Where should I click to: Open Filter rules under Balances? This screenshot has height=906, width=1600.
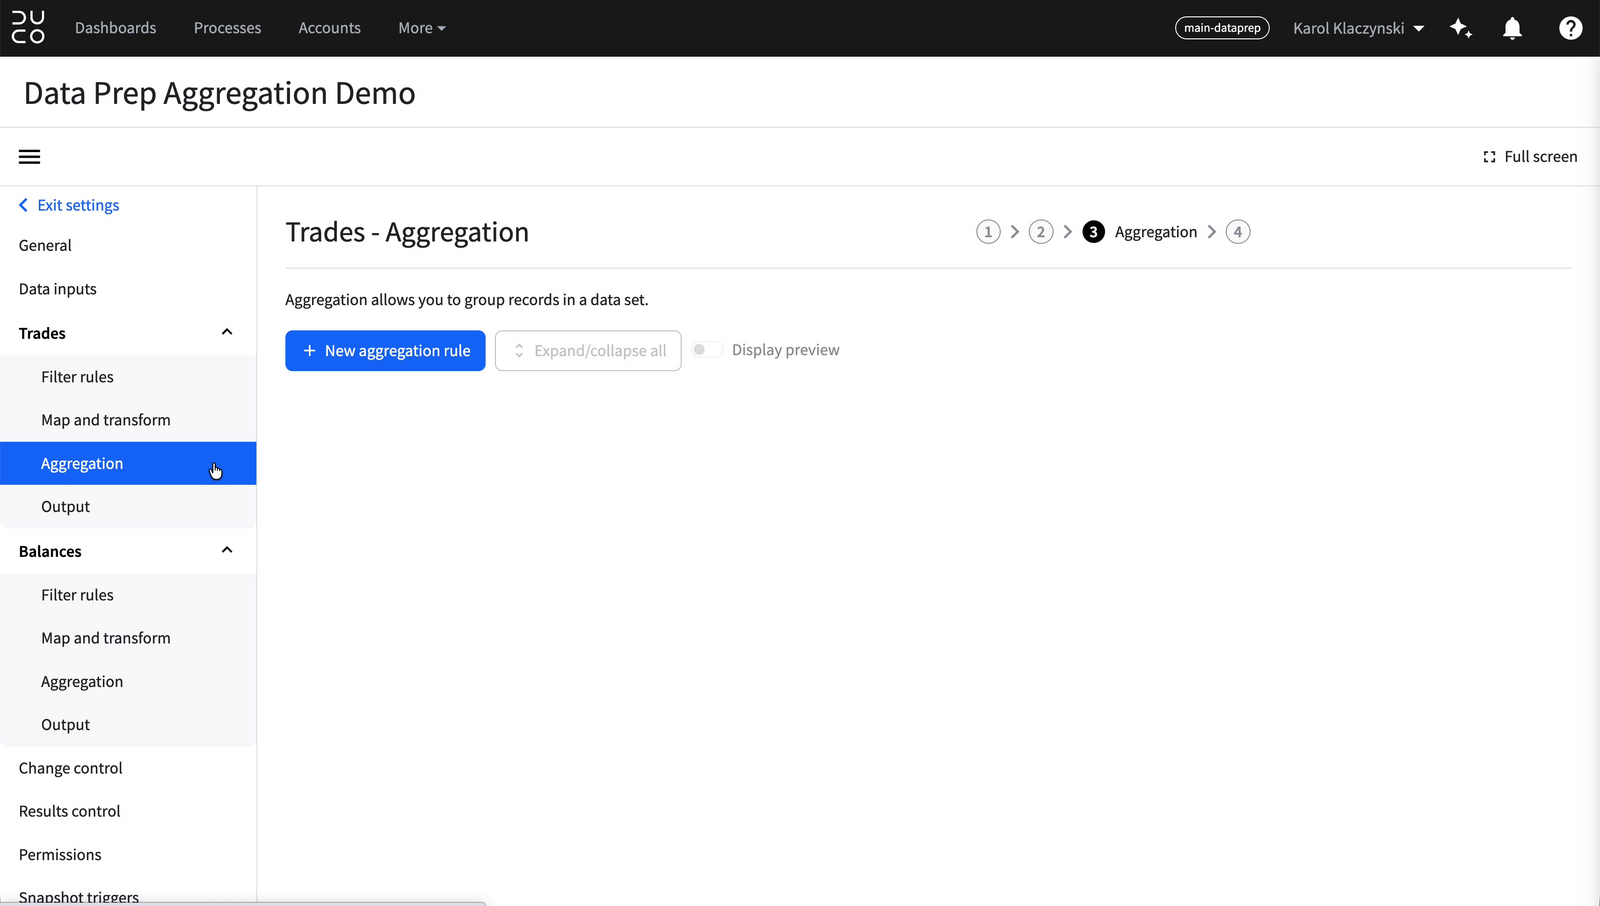coord(128,595)
